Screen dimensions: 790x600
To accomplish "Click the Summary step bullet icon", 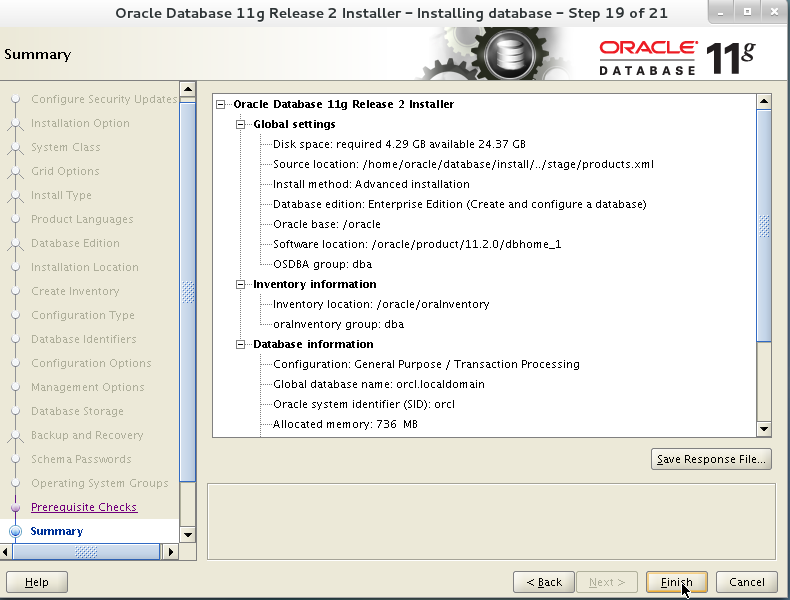I will coord(16,531).
